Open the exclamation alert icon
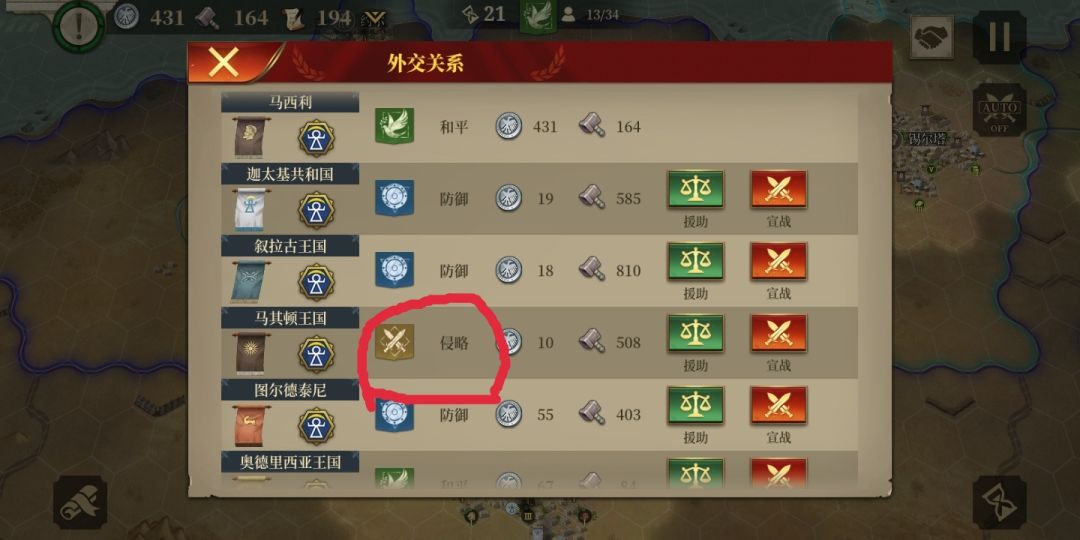This screenshot has height=540, width=1080. (x=79, y=27)
